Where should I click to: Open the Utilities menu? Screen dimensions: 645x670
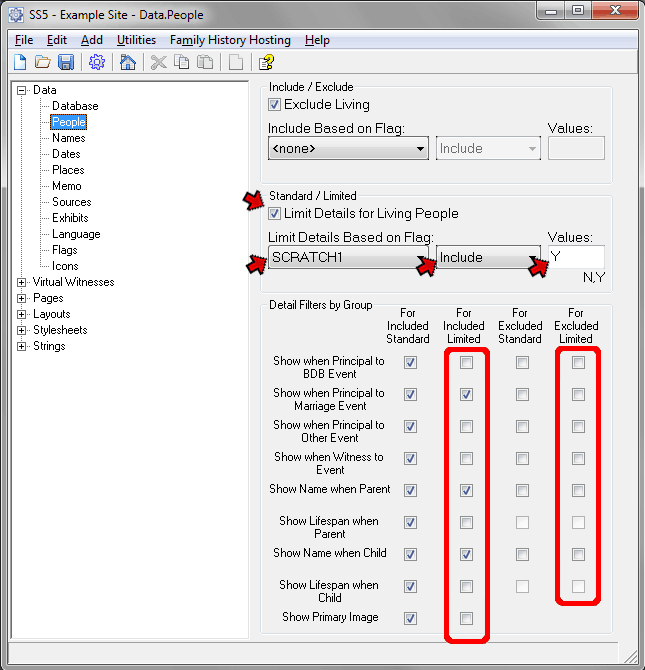136,40
